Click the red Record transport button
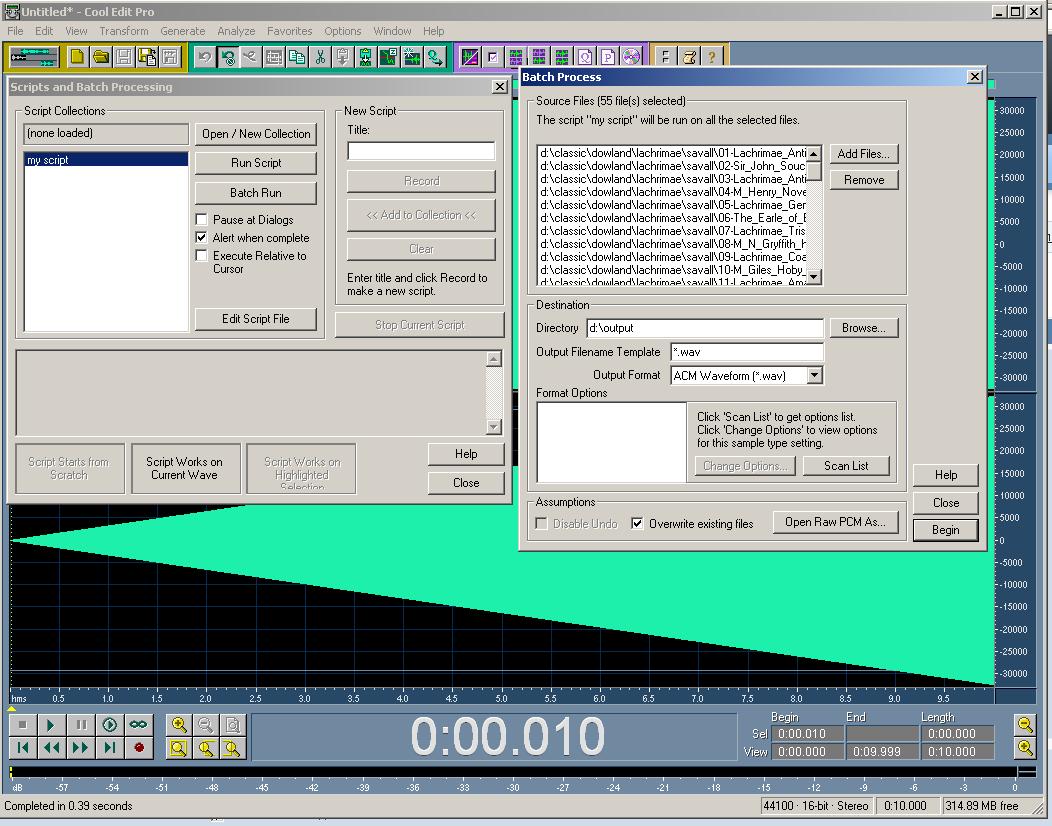 point(139,747)
